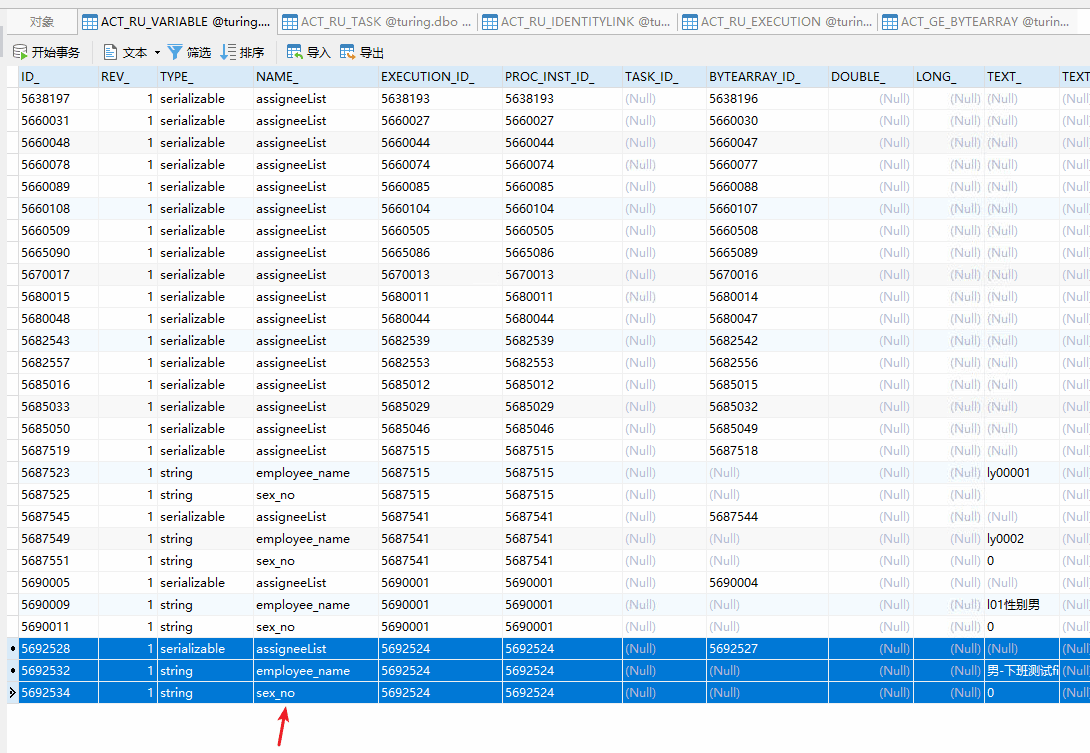The image size is (1090, 753).
Task: Click the PROC_INST_ID_ column header
Action: (x=562, y=76)
